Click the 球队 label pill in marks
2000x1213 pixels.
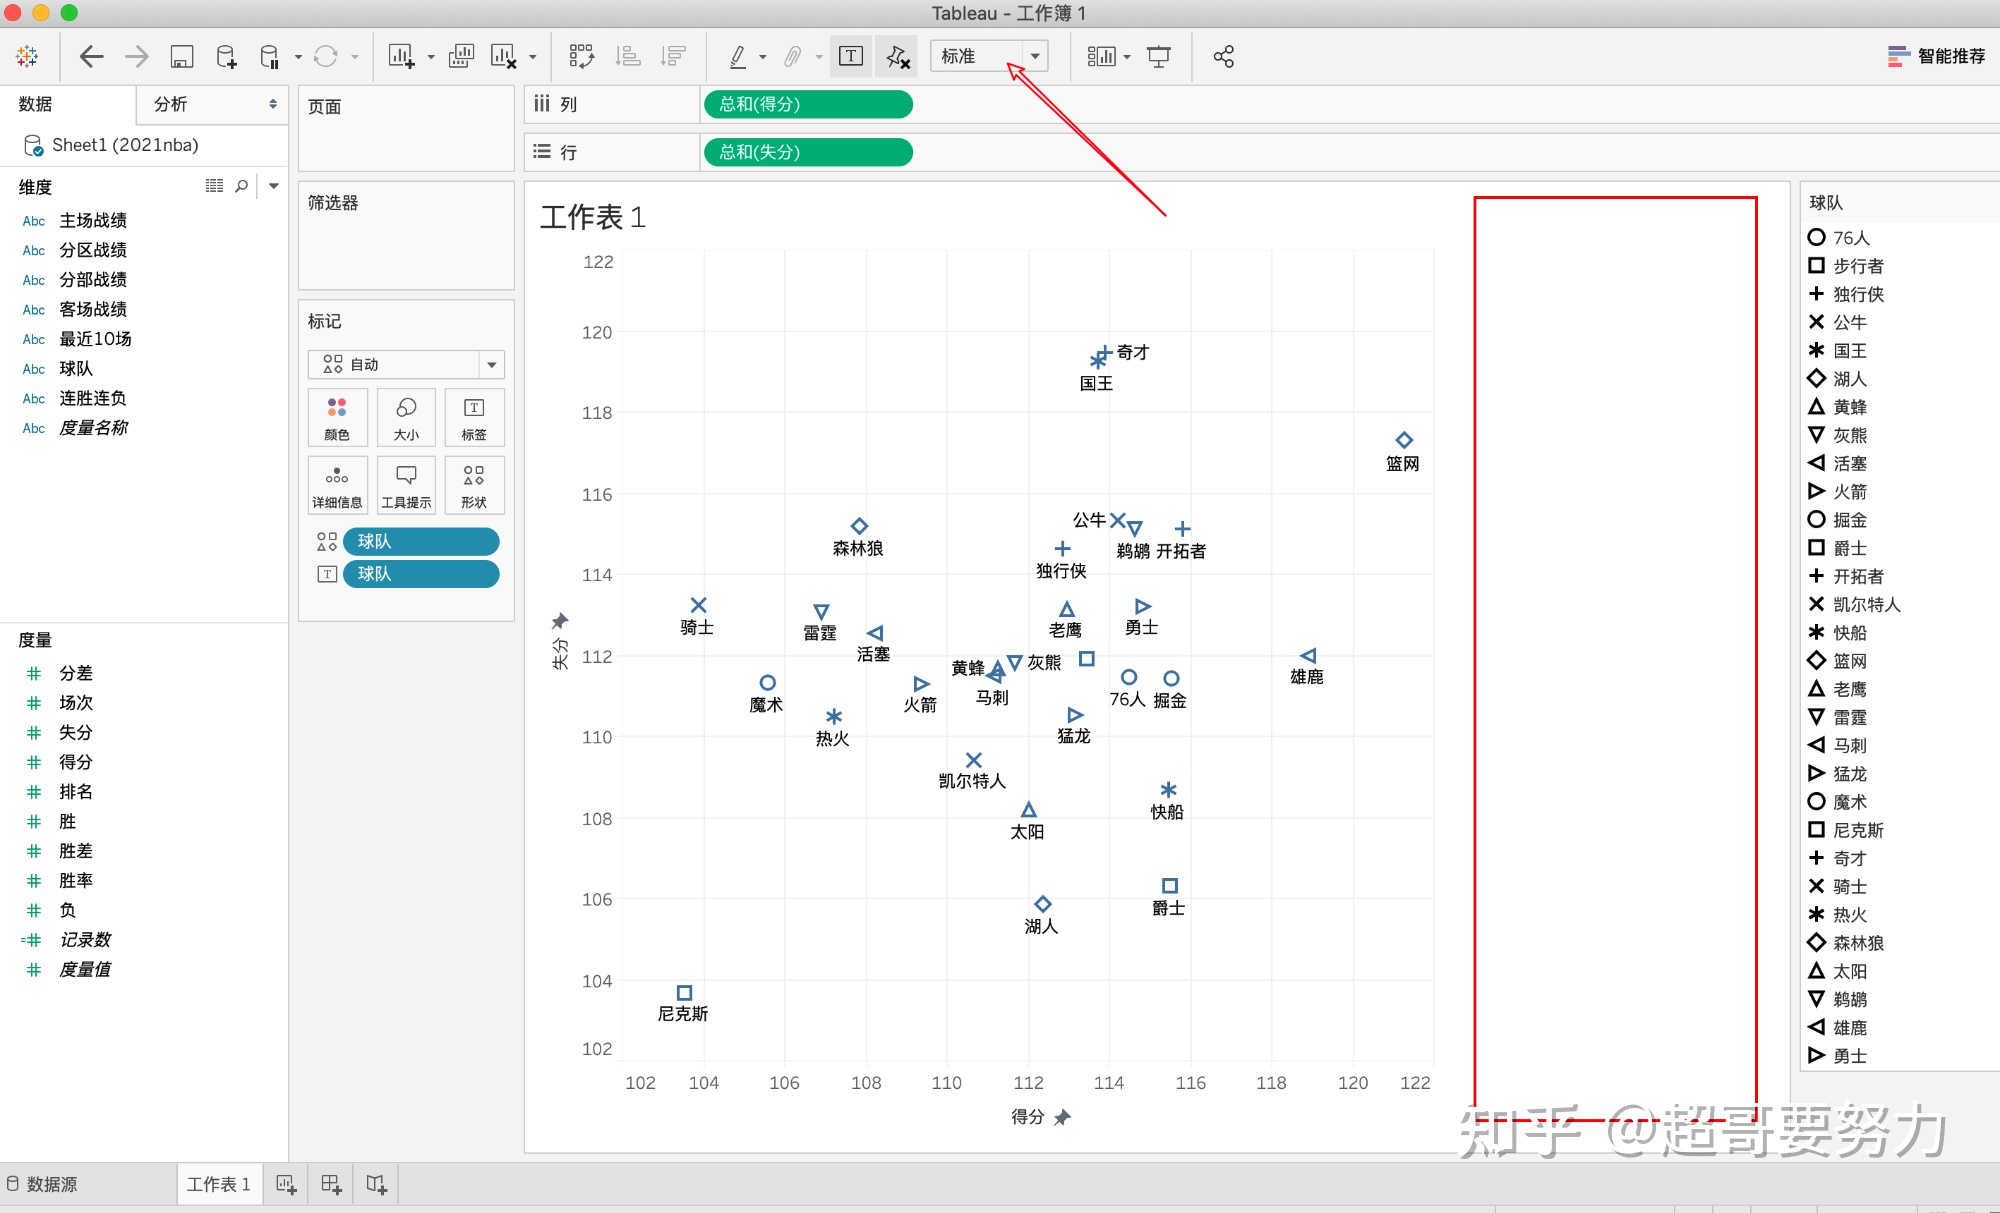421,573
